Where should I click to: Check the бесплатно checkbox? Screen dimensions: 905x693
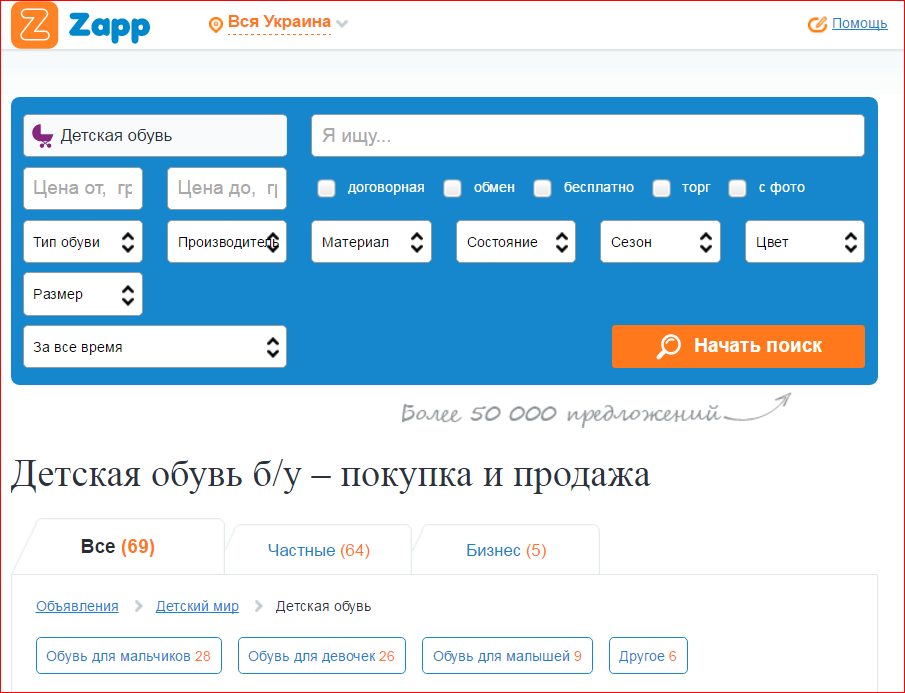pos(542,188)
